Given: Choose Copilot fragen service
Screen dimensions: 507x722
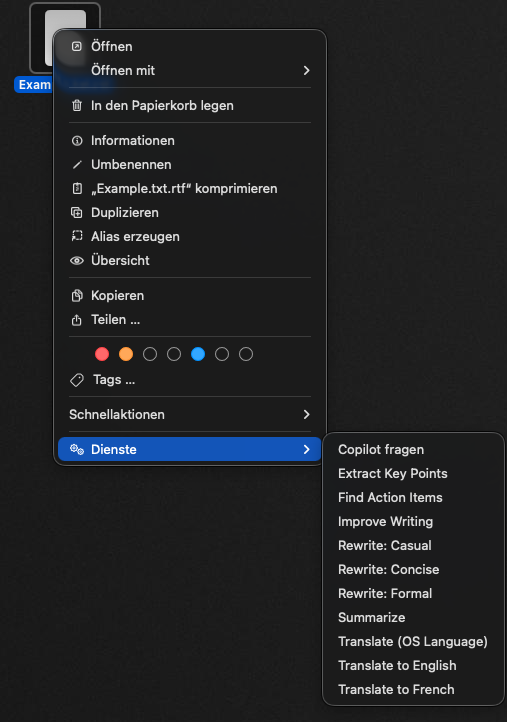Looking at the screenshot, I should click(x=413, y=449).
